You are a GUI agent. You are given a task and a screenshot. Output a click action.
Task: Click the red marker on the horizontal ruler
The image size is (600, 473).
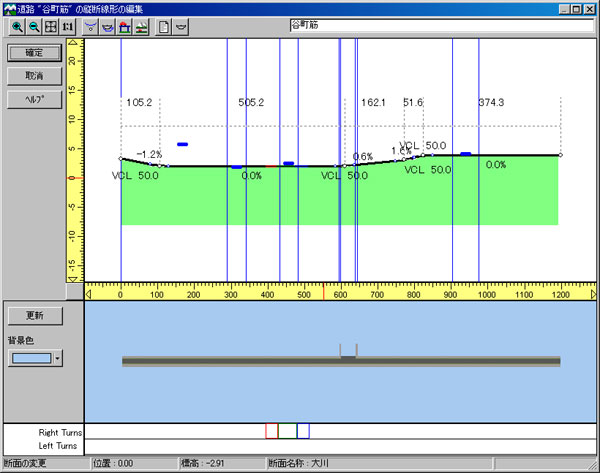pos(323,291)
